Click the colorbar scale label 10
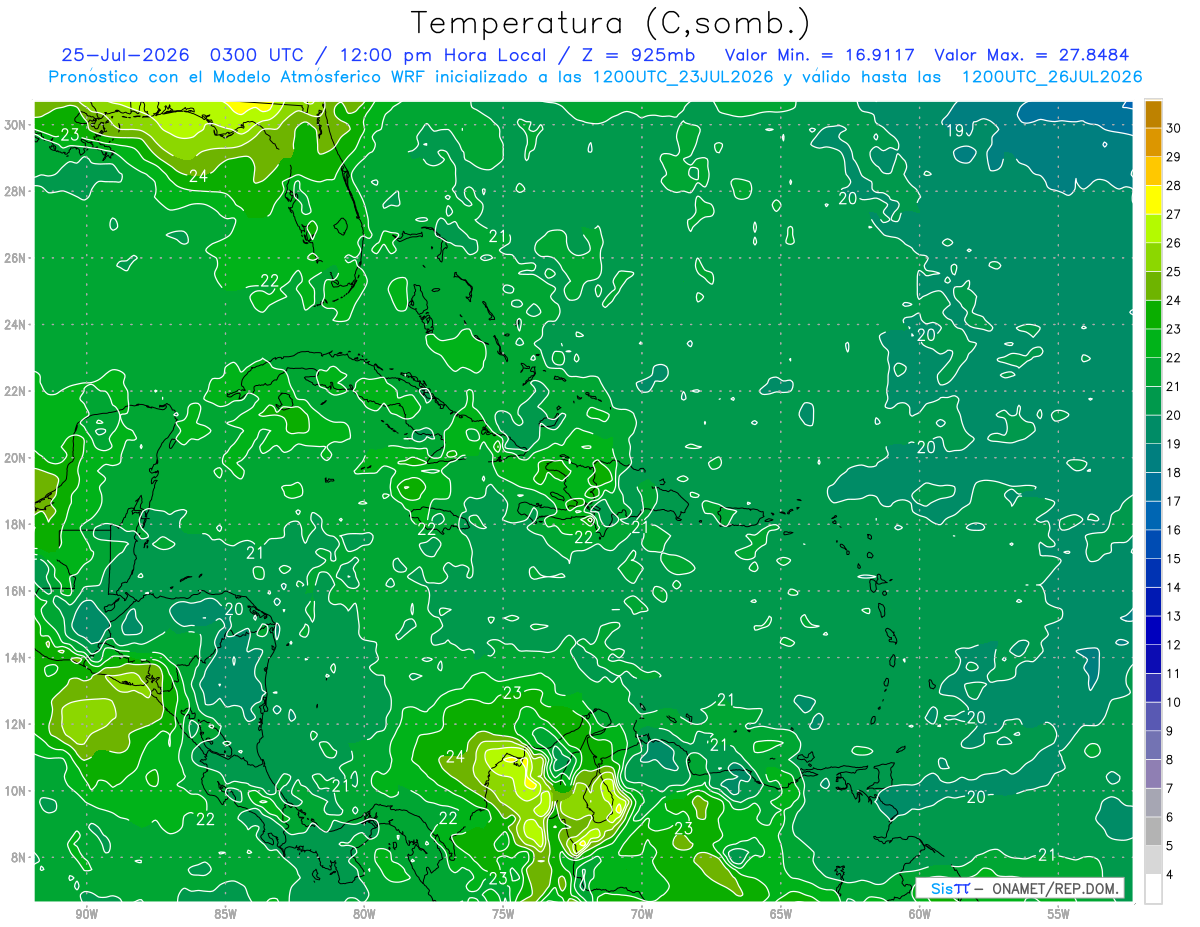This screenshot has height=927, width=1200. pyautogui.click(x=1173, y=702)
